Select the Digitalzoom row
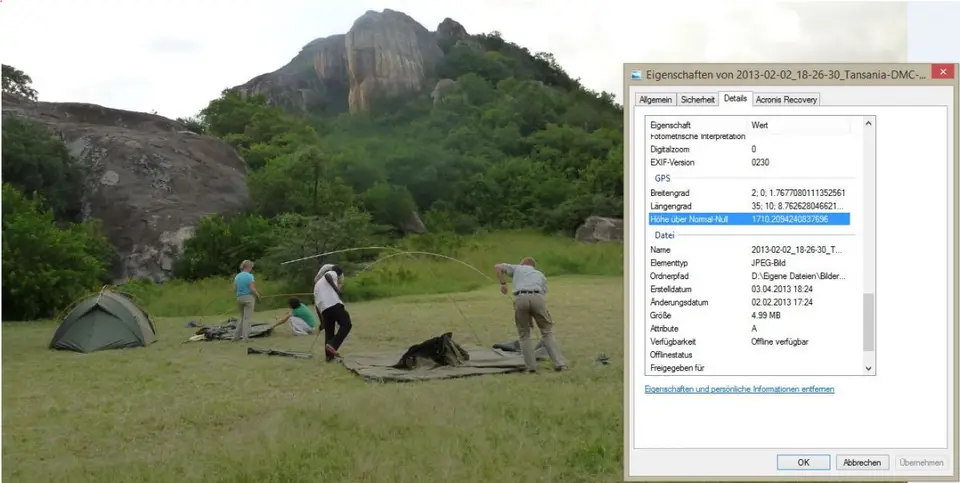 click(x=749, y=149)
